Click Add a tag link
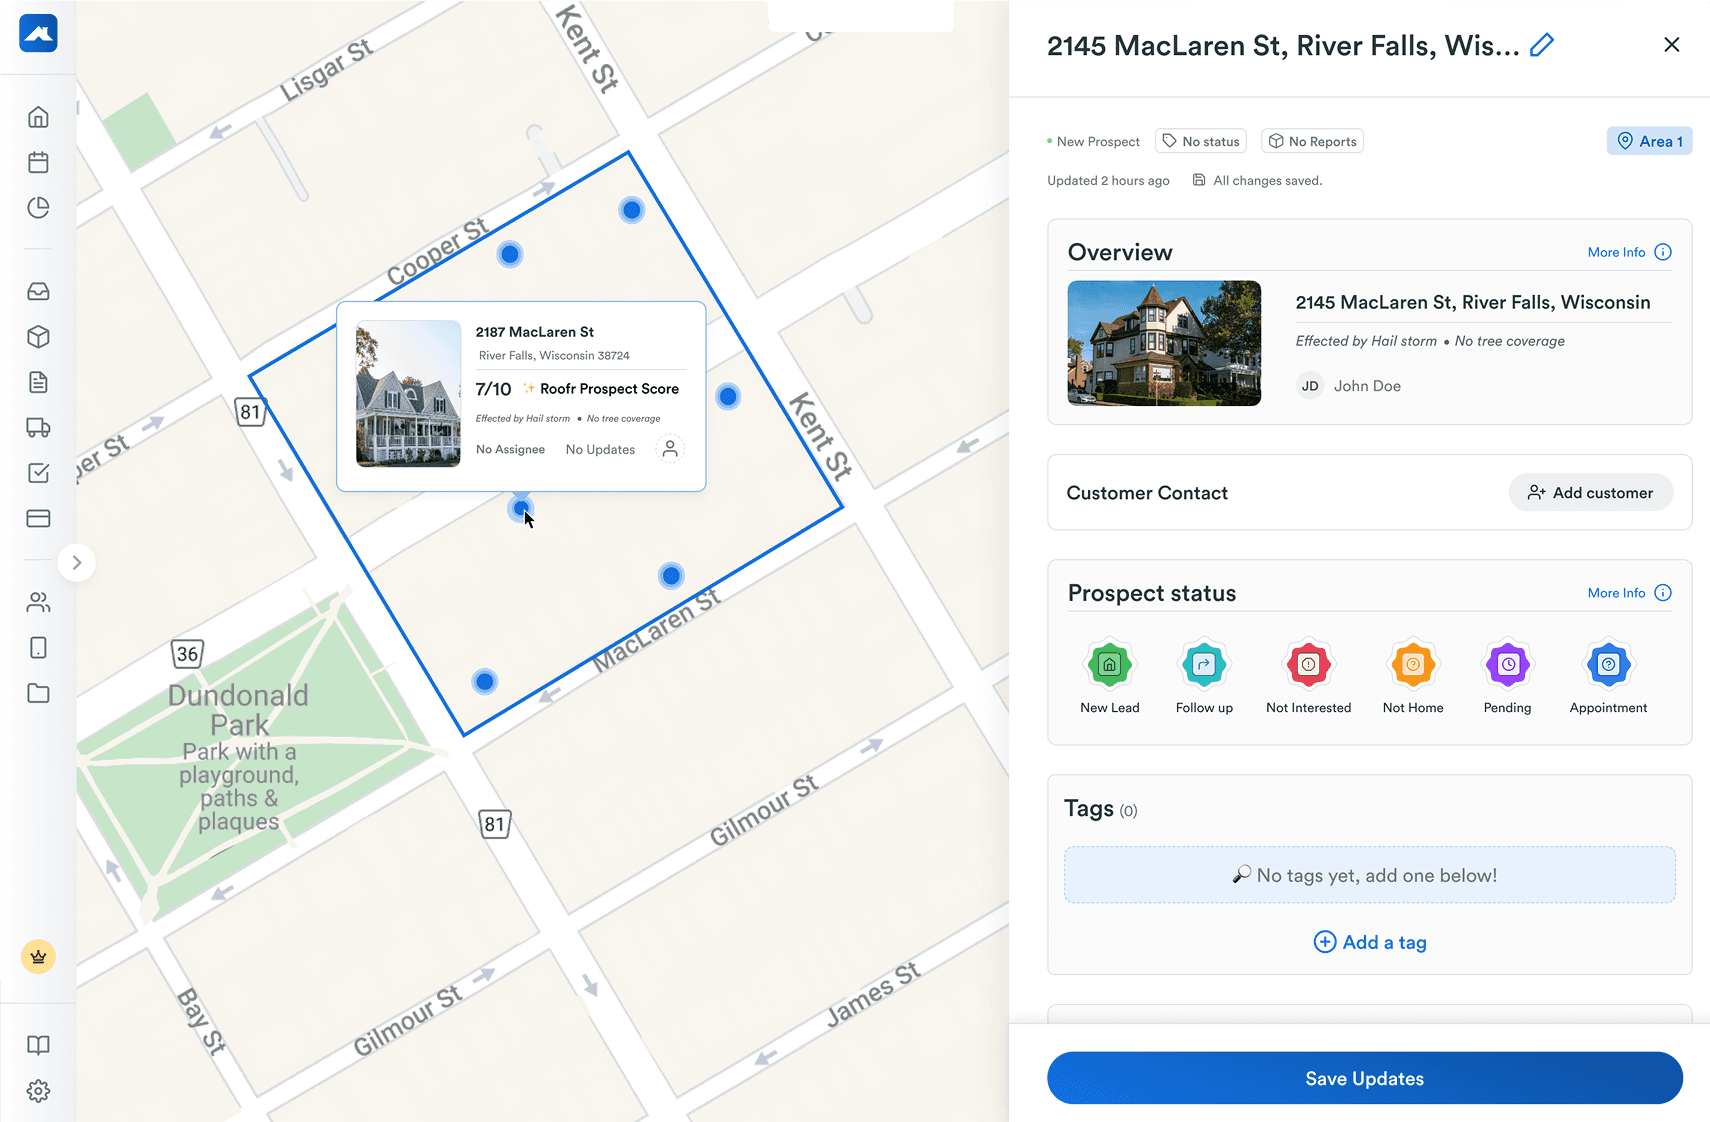 point(1370,942)
